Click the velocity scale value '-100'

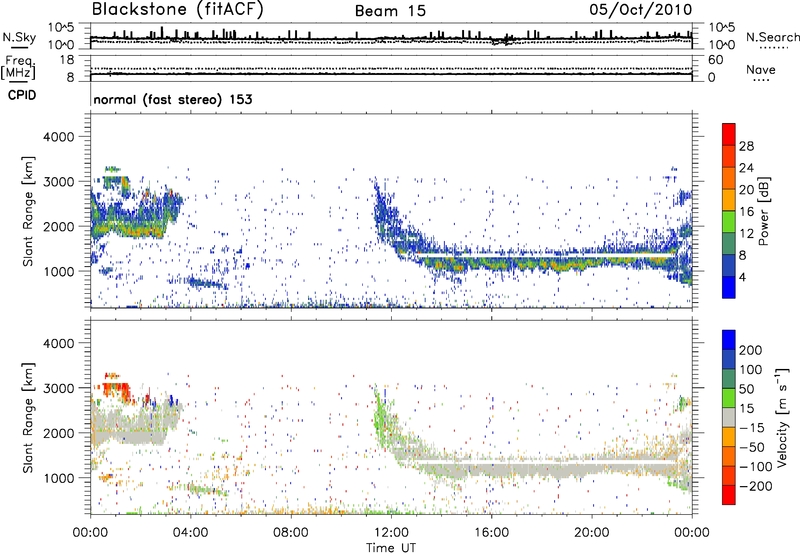[x=755, y=467]
